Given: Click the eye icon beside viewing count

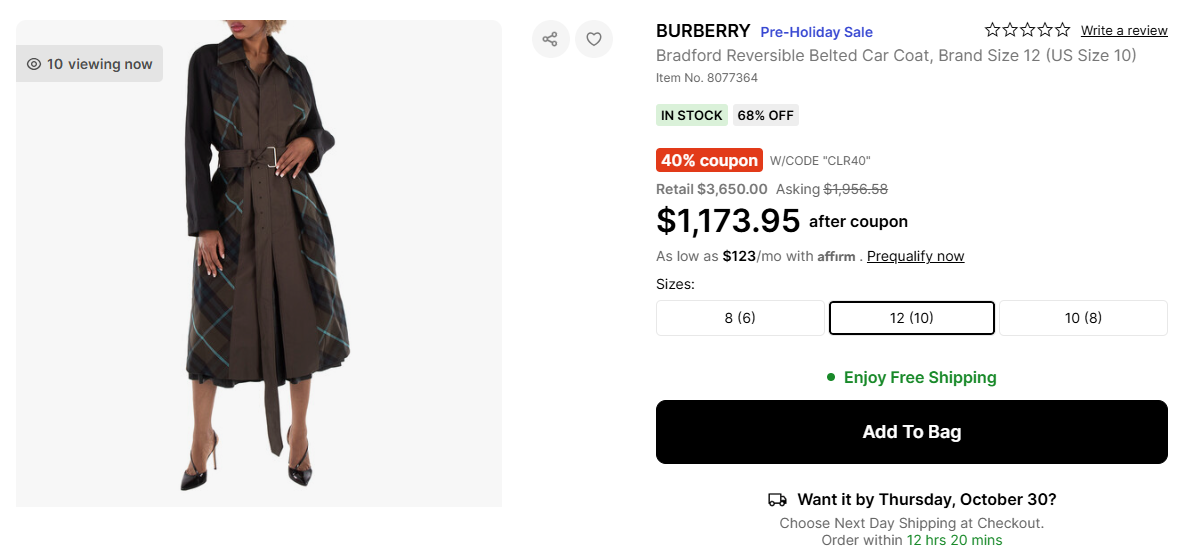Looking at the screenshot, I should tap(34, 64).
